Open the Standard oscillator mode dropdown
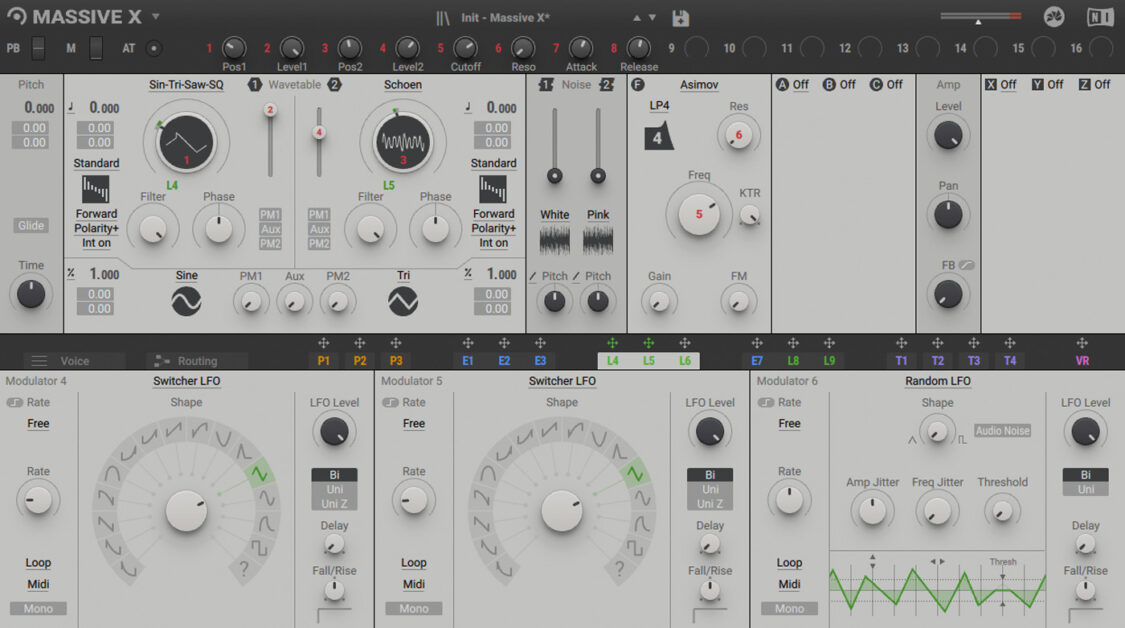 click(96, 163)
